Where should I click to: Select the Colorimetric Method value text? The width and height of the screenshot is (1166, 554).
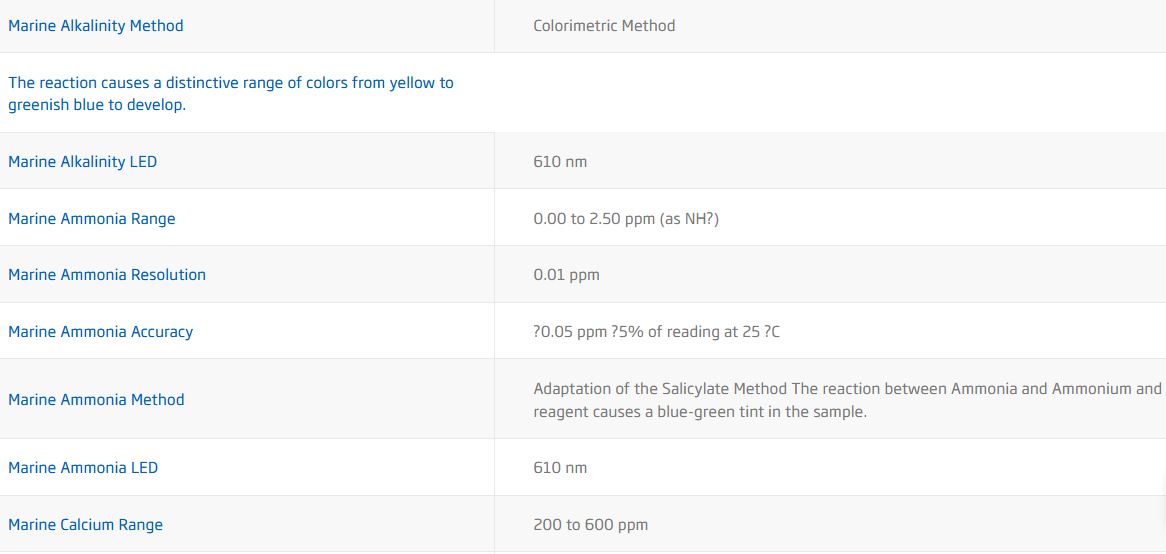click(604, 26)
